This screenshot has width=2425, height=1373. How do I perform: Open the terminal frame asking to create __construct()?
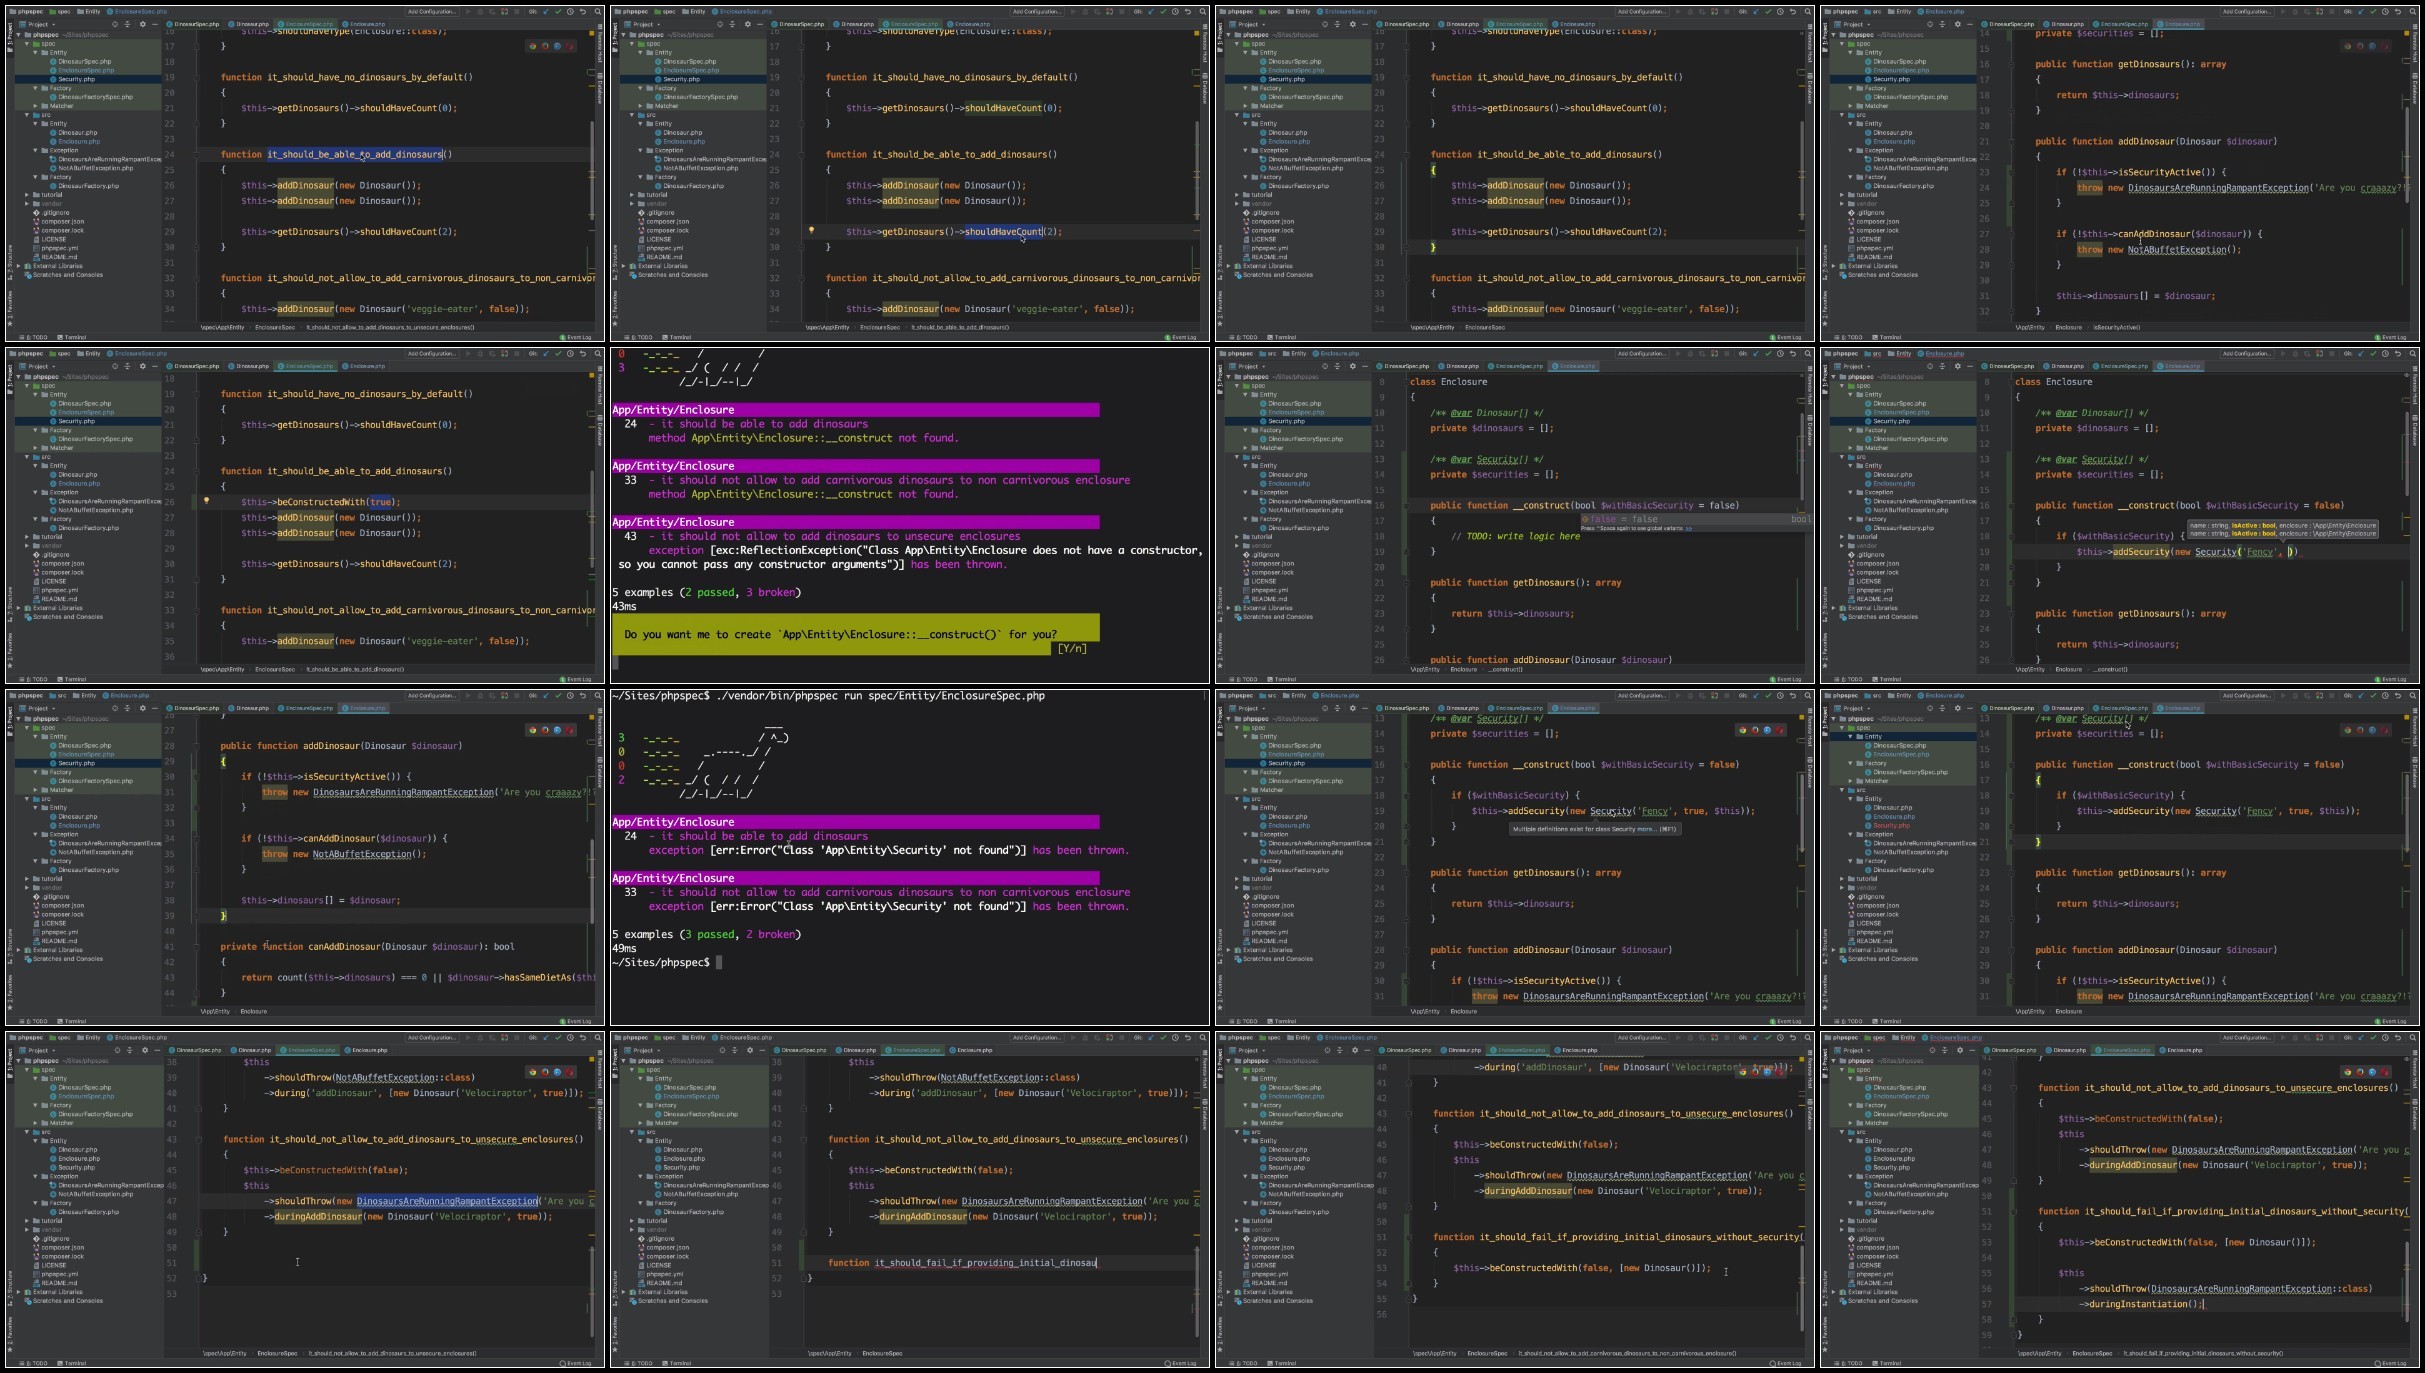[x=910, y=515]
